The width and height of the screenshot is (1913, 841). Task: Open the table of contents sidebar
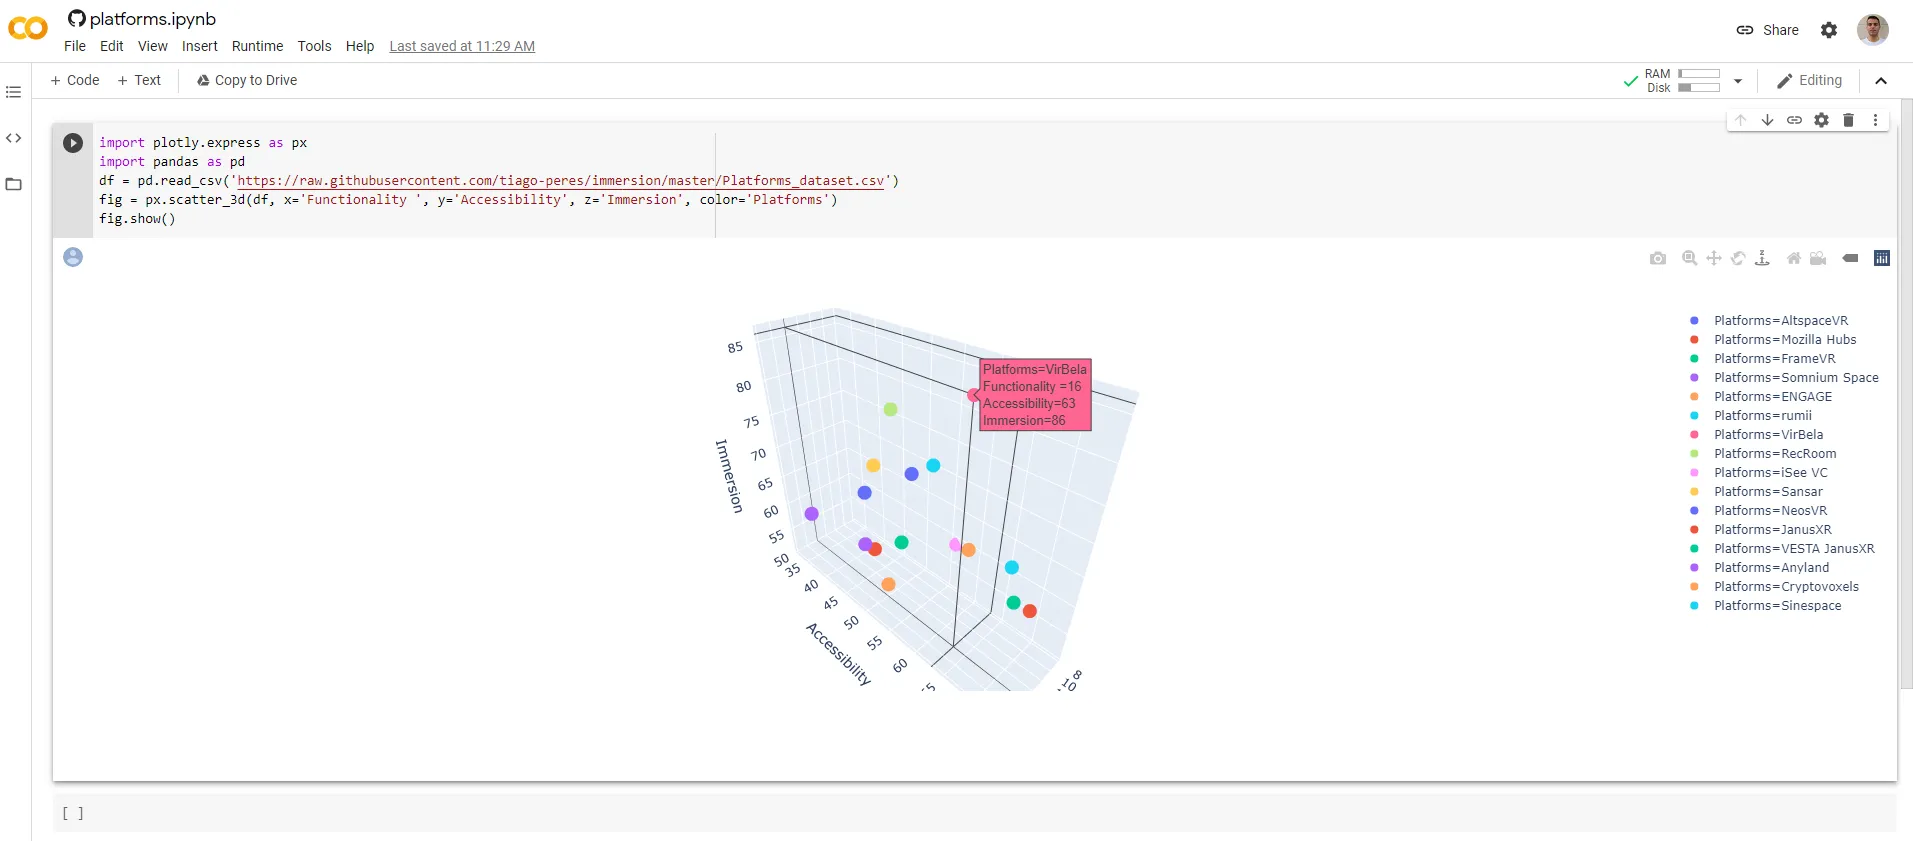(x=13, y=92)
